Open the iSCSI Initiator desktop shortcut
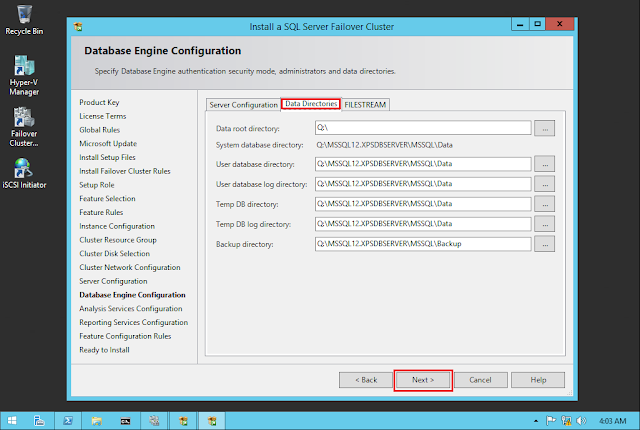The height and width of the screenshot is (430, 640). point(24,173)
